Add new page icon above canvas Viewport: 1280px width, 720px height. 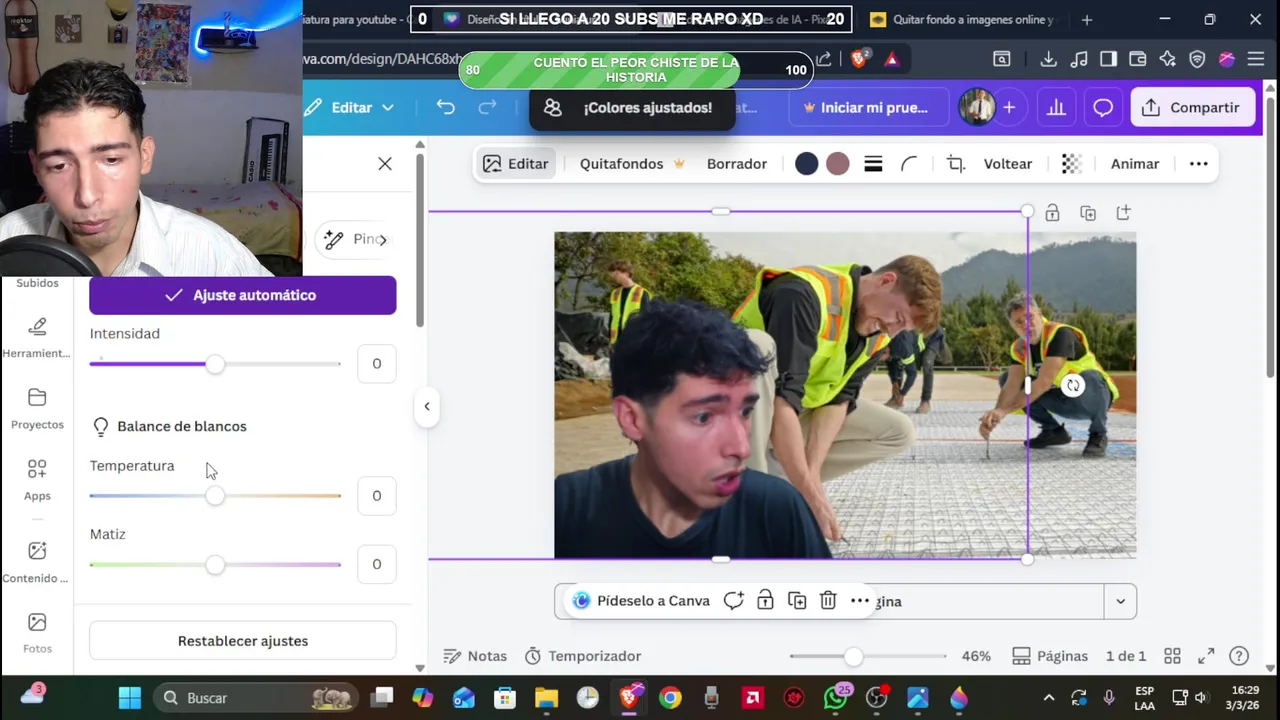point(1123,213)
